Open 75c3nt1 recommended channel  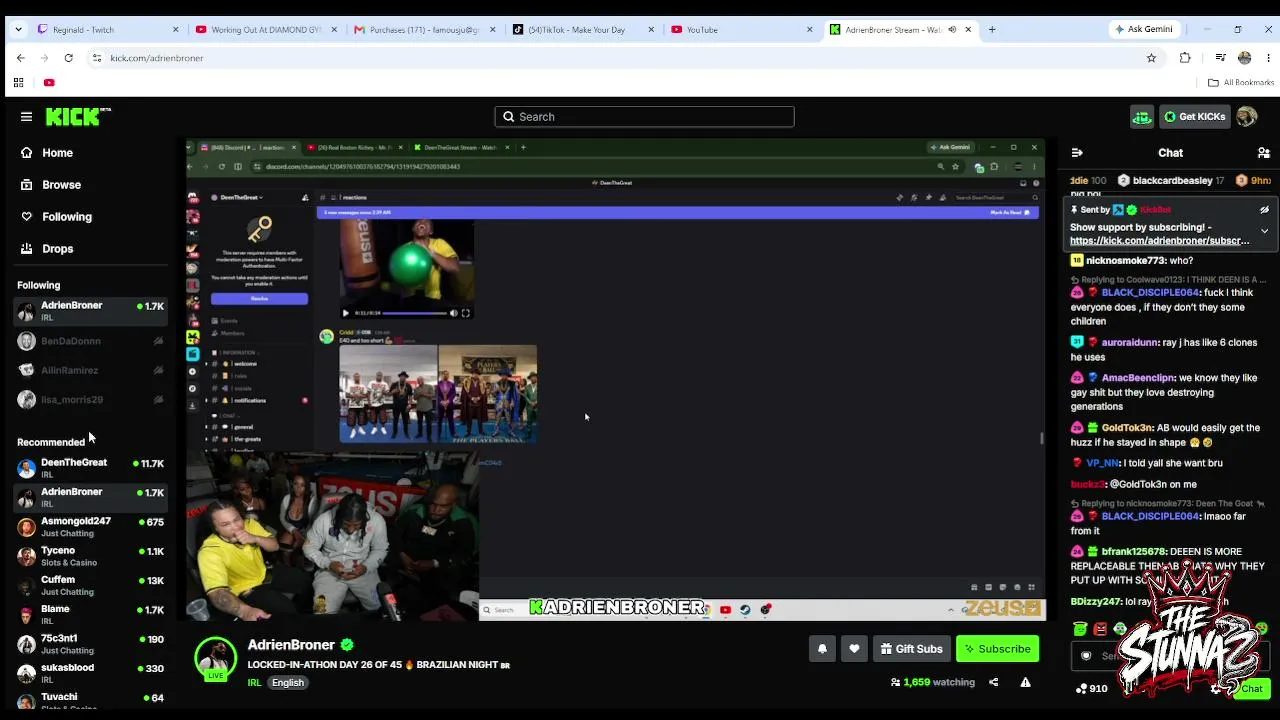point(90,644)
